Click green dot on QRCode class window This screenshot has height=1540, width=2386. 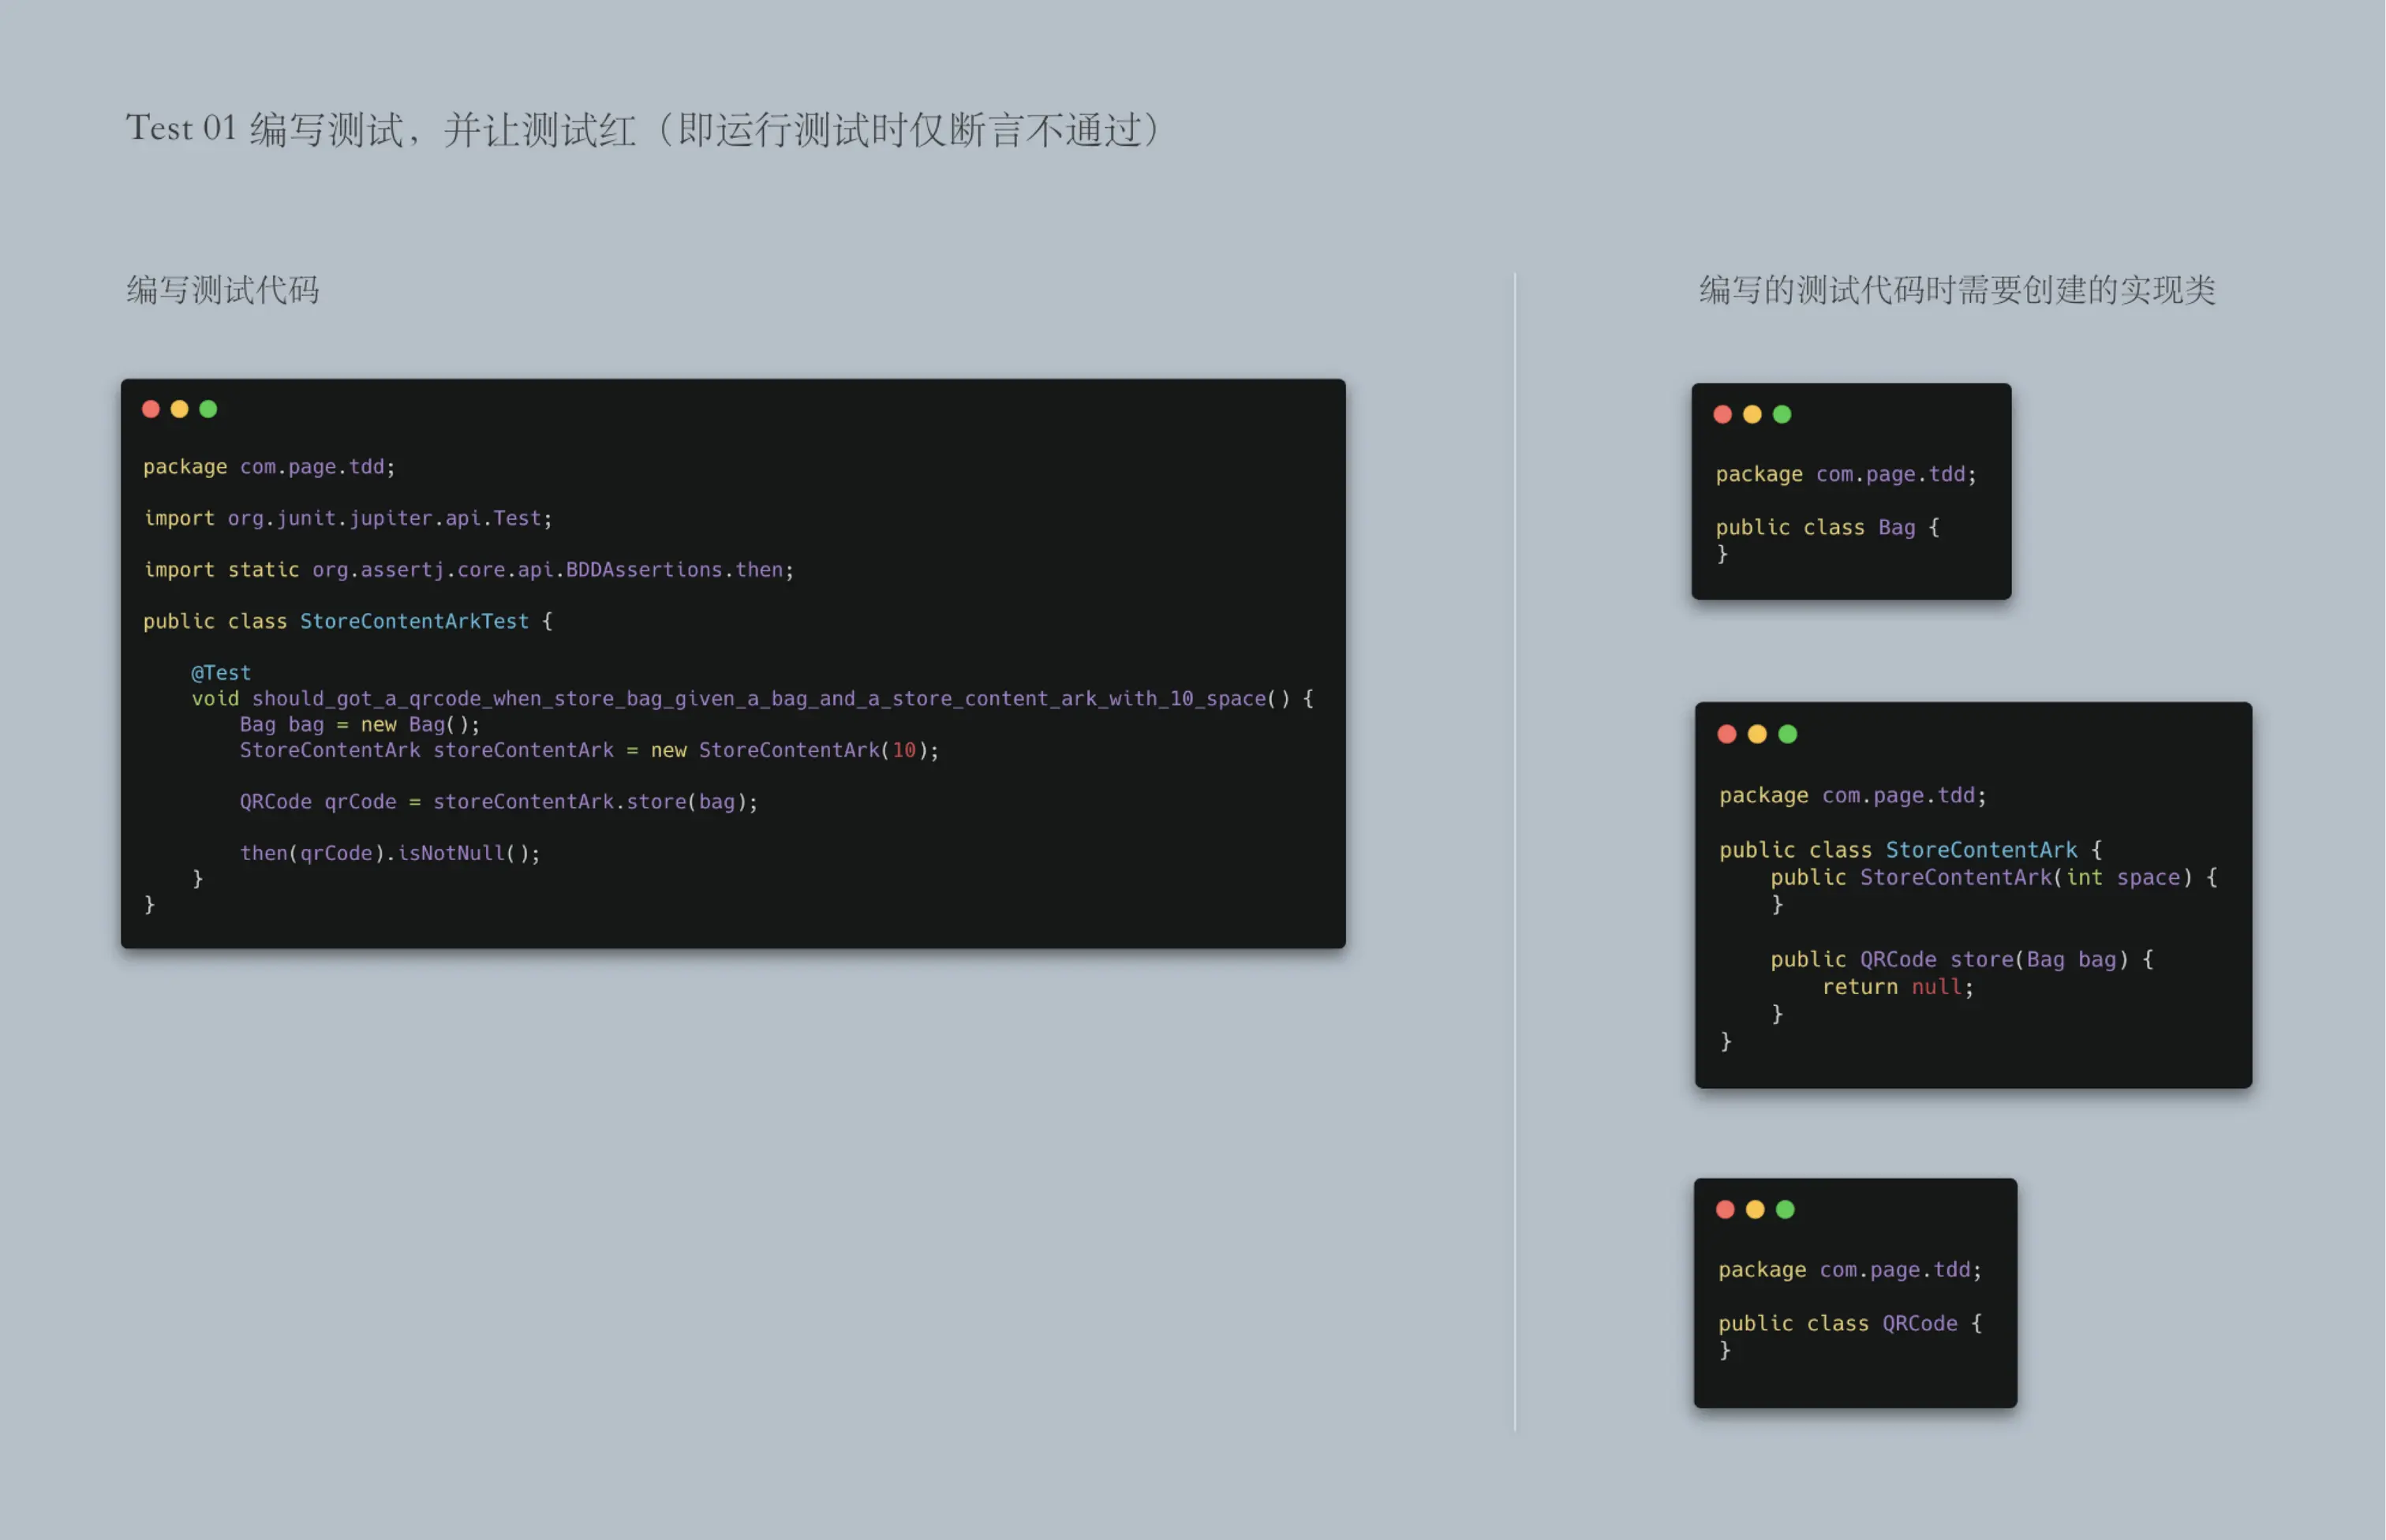click(1785, 1209)
